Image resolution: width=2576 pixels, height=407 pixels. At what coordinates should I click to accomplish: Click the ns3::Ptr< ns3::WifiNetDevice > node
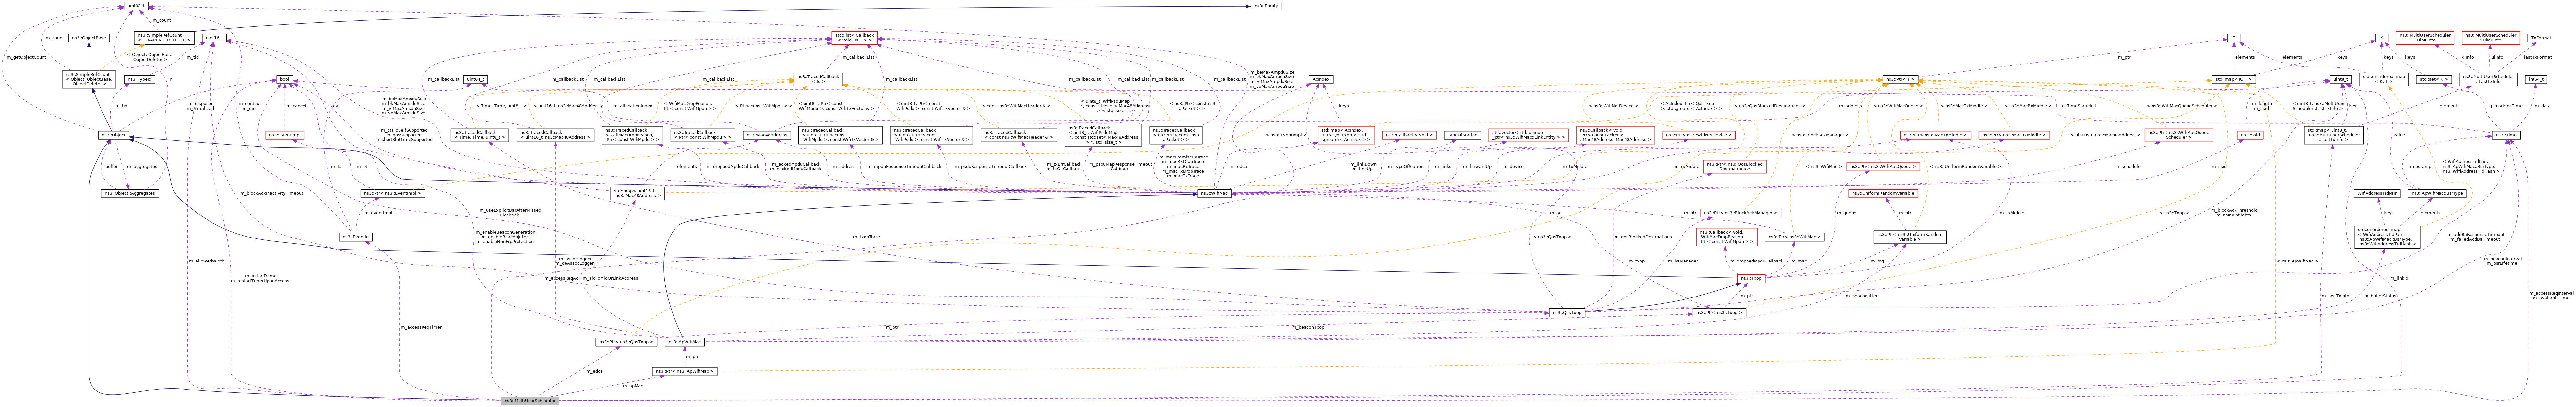[x=1699, y=135]
